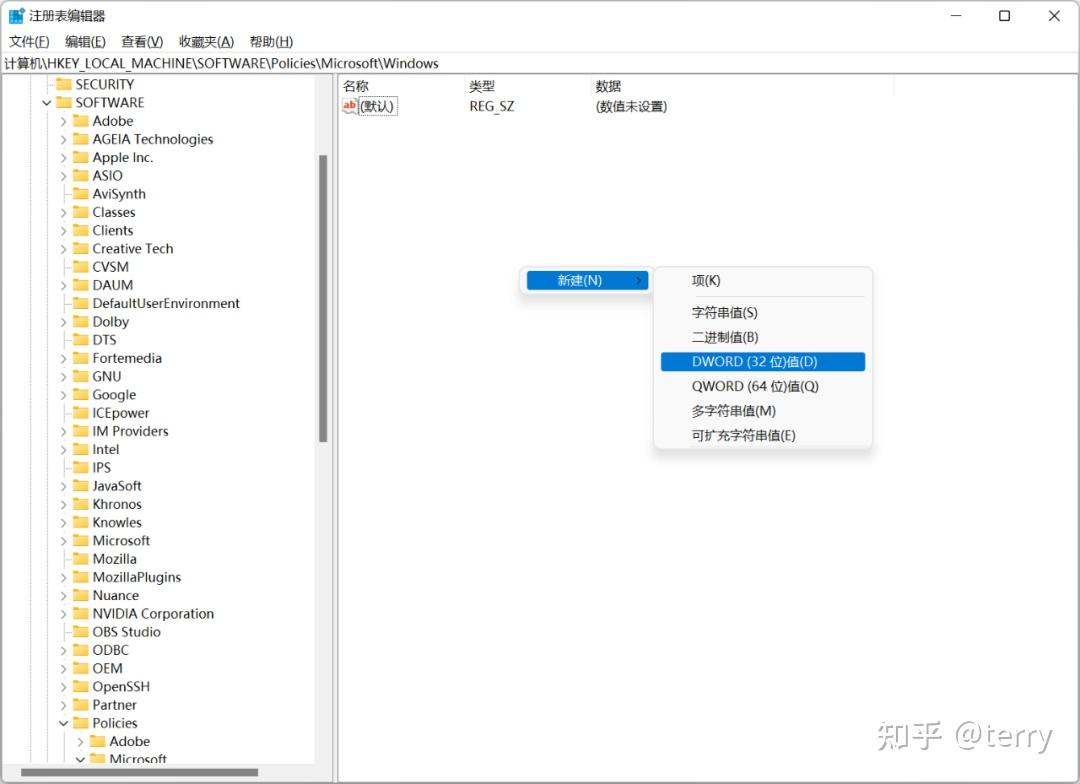1080x784 pixels.
Task: Click the DefaultUserEnvironment folder icon
Action: point(82,303)
